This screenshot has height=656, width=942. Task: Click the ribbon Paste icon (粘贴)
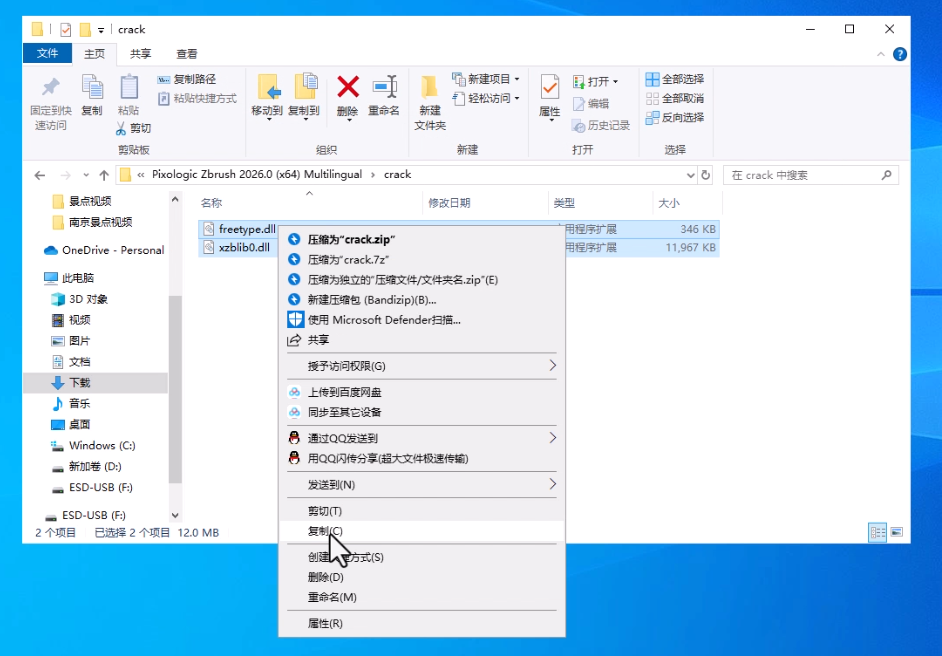tap(129, 88)
